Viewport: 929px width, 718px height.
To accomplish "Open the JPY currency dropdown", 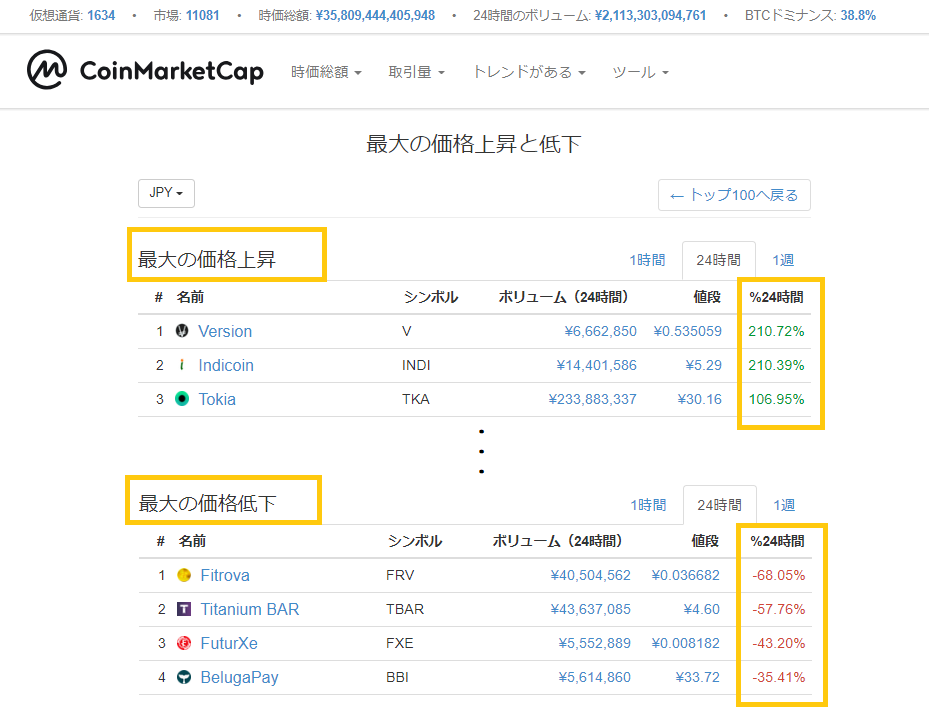I will click(166, 193).
